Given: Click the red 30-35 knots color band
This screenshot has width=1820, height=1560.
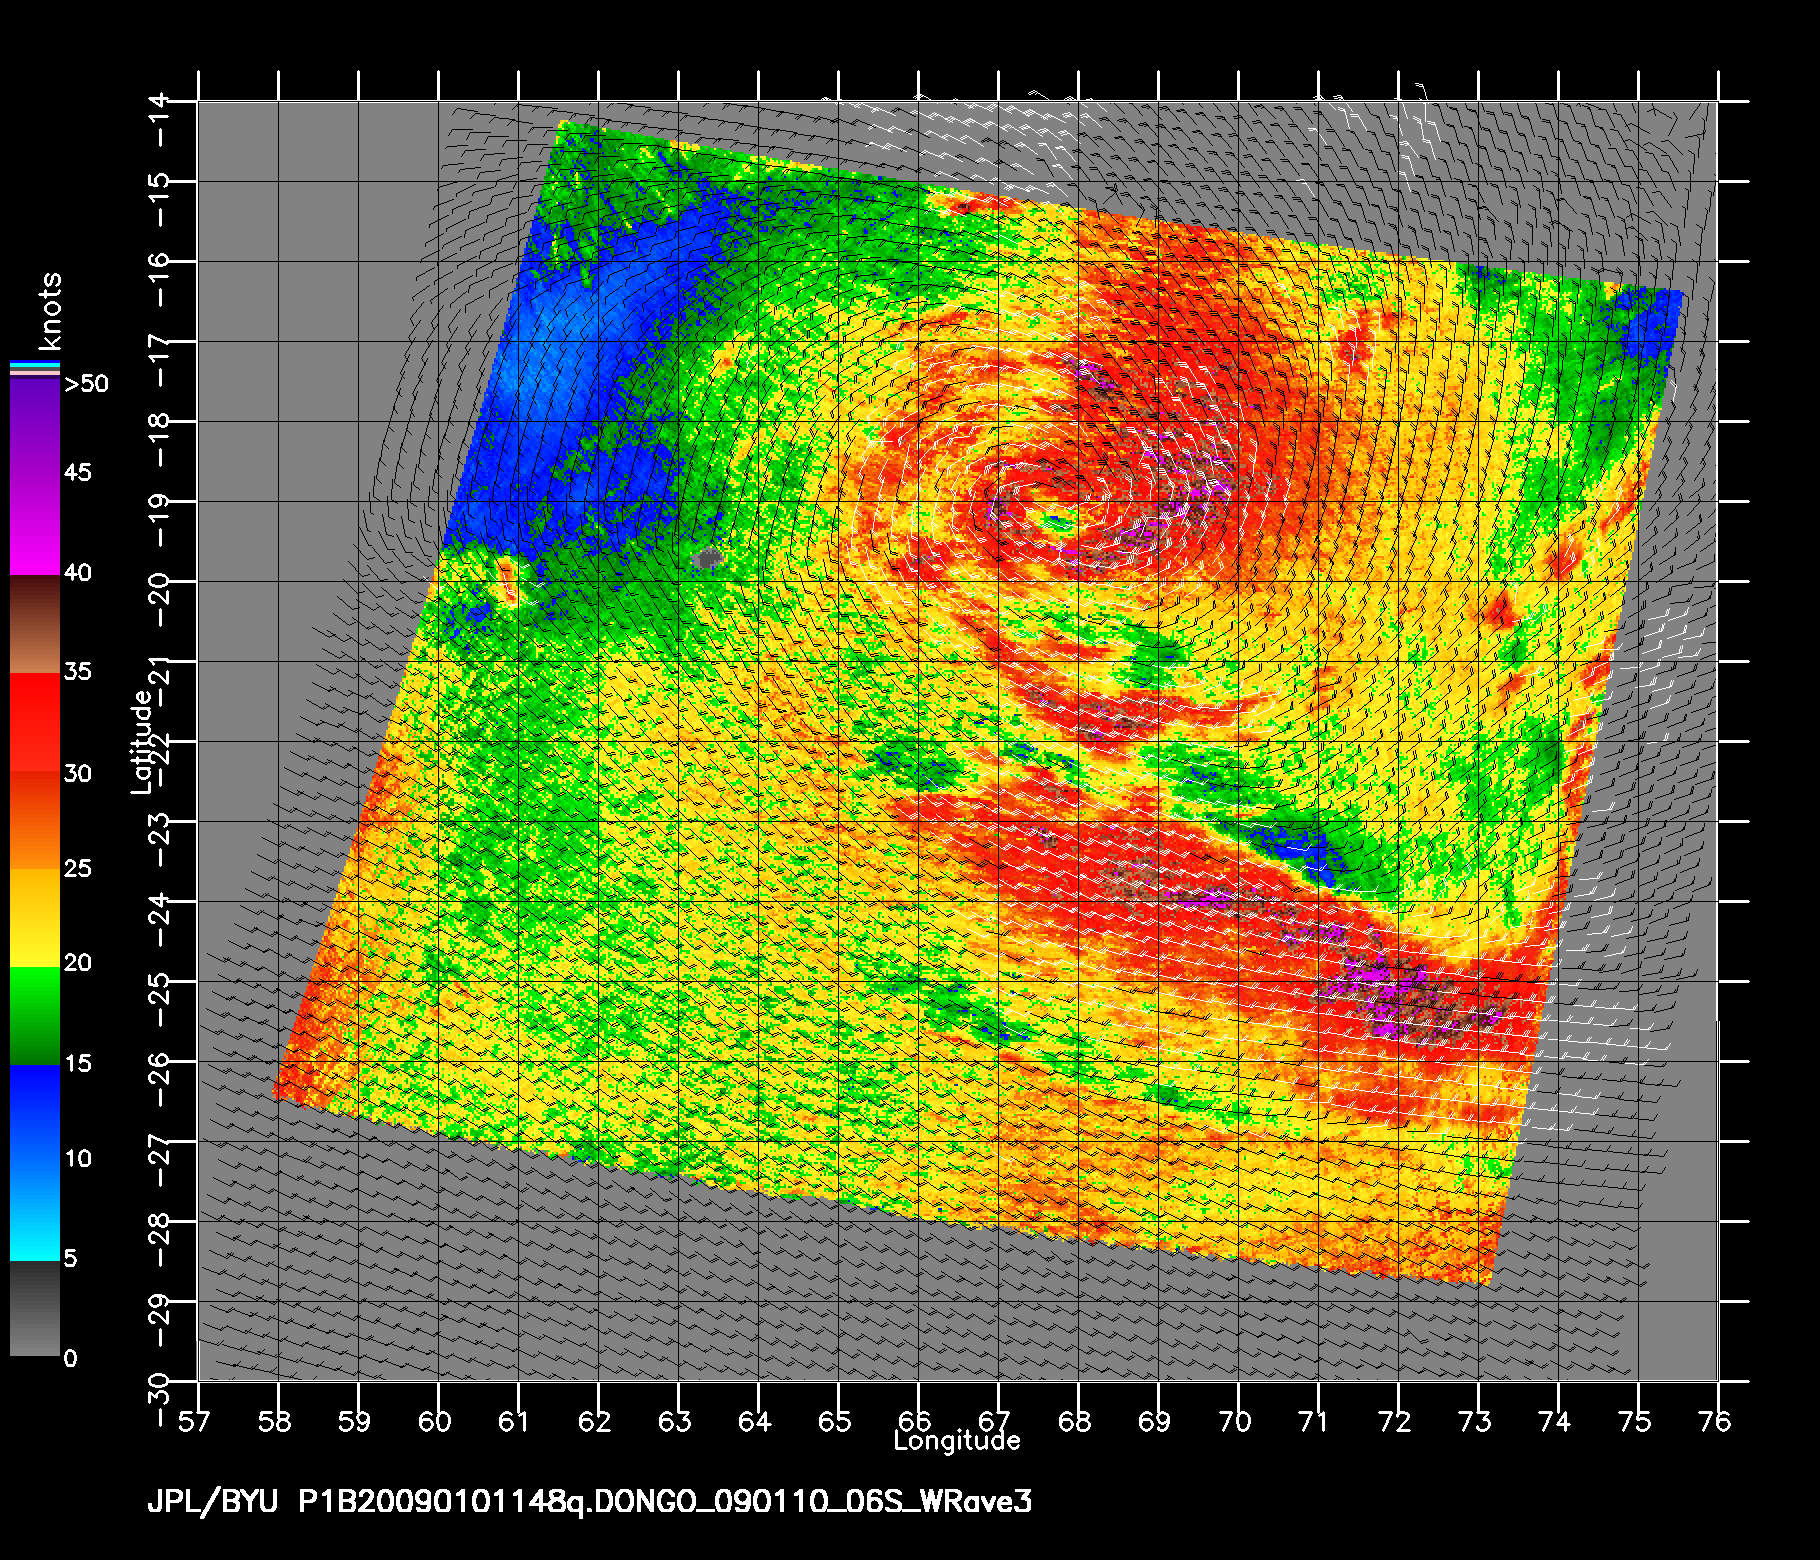Looking at the screenshot, I should pos(35,723).
